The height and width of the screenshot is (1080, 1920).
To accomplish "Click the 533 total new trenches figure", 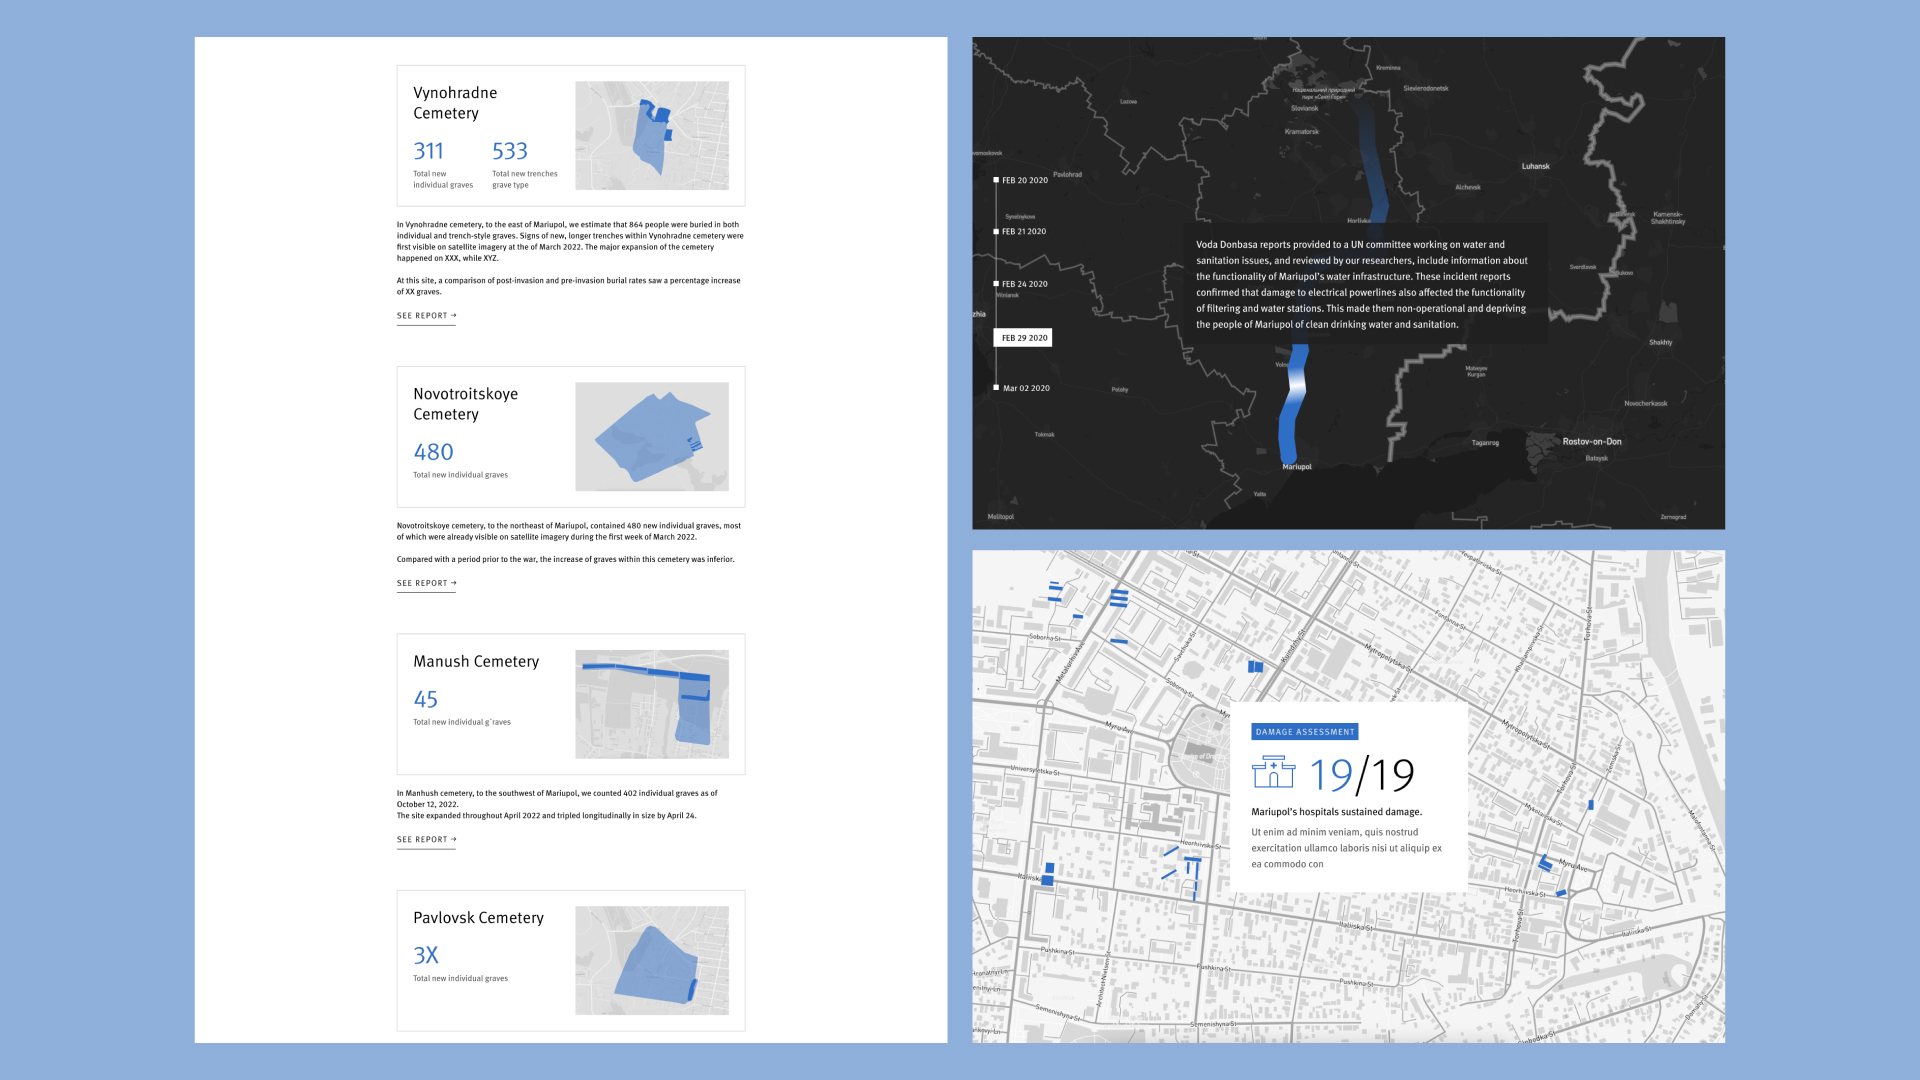I will (x=509, y=151).
